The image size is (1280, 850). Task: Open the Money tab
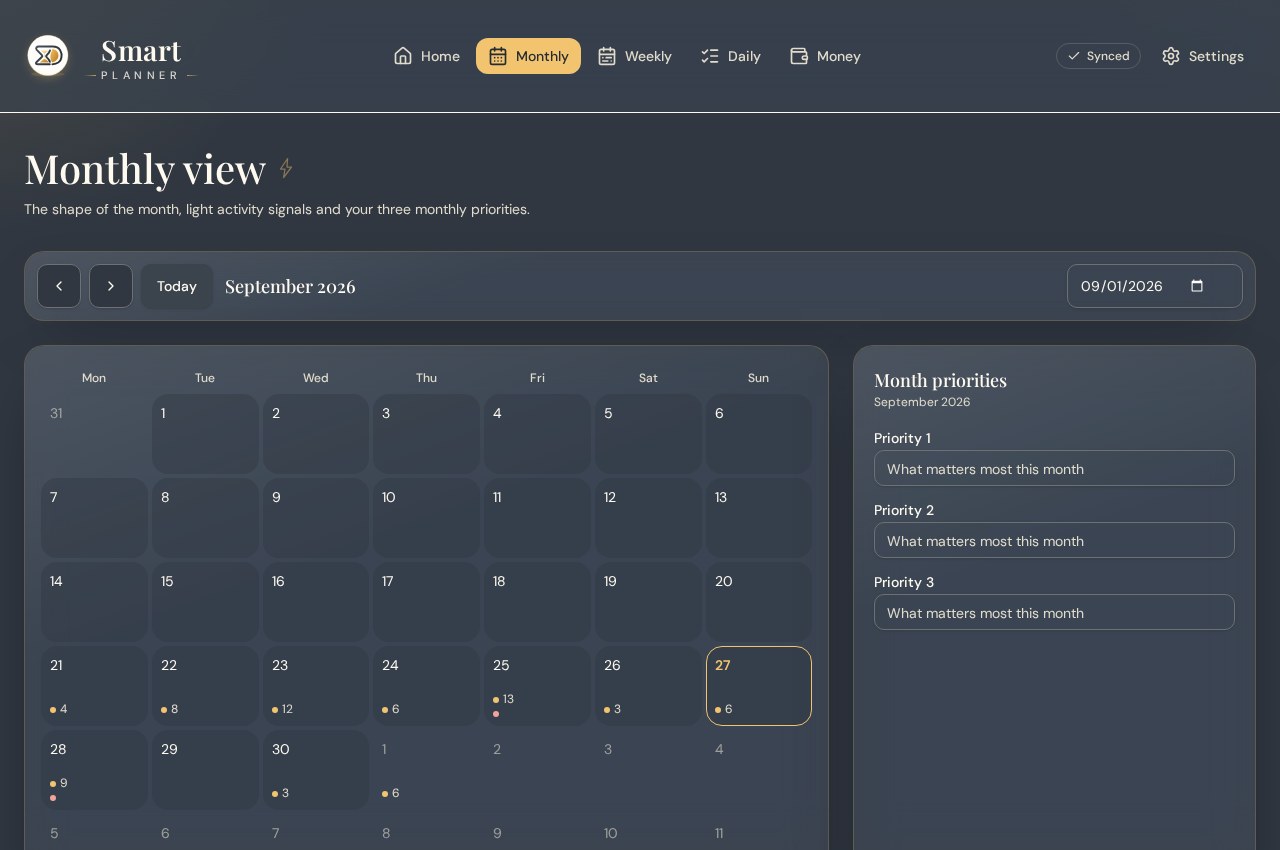pos(825,56)
